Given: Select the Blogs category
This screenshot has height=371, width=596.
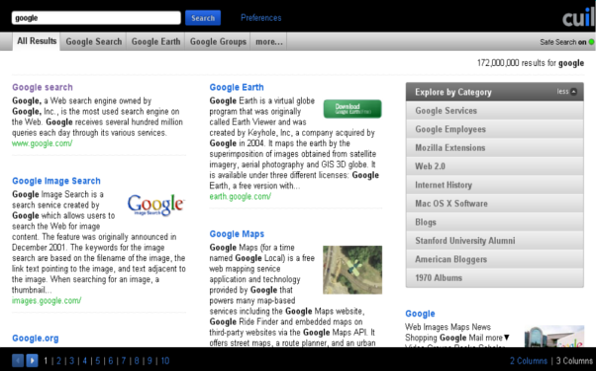Looking at the screenshot, I should tap(495, 222).
